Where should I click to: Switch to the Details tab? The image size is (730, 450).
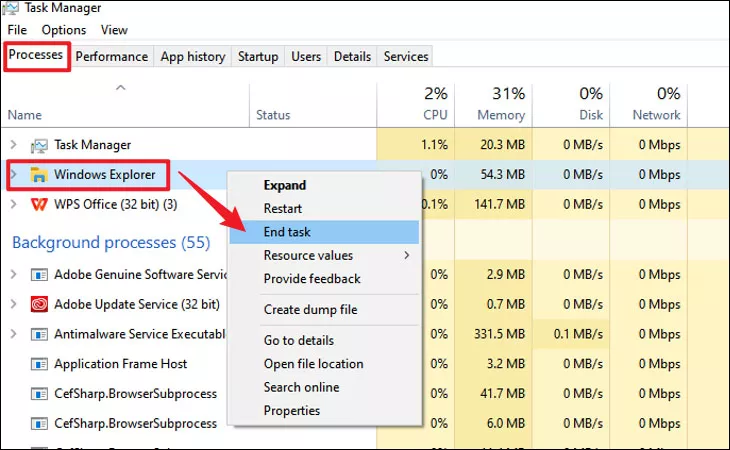352,56
